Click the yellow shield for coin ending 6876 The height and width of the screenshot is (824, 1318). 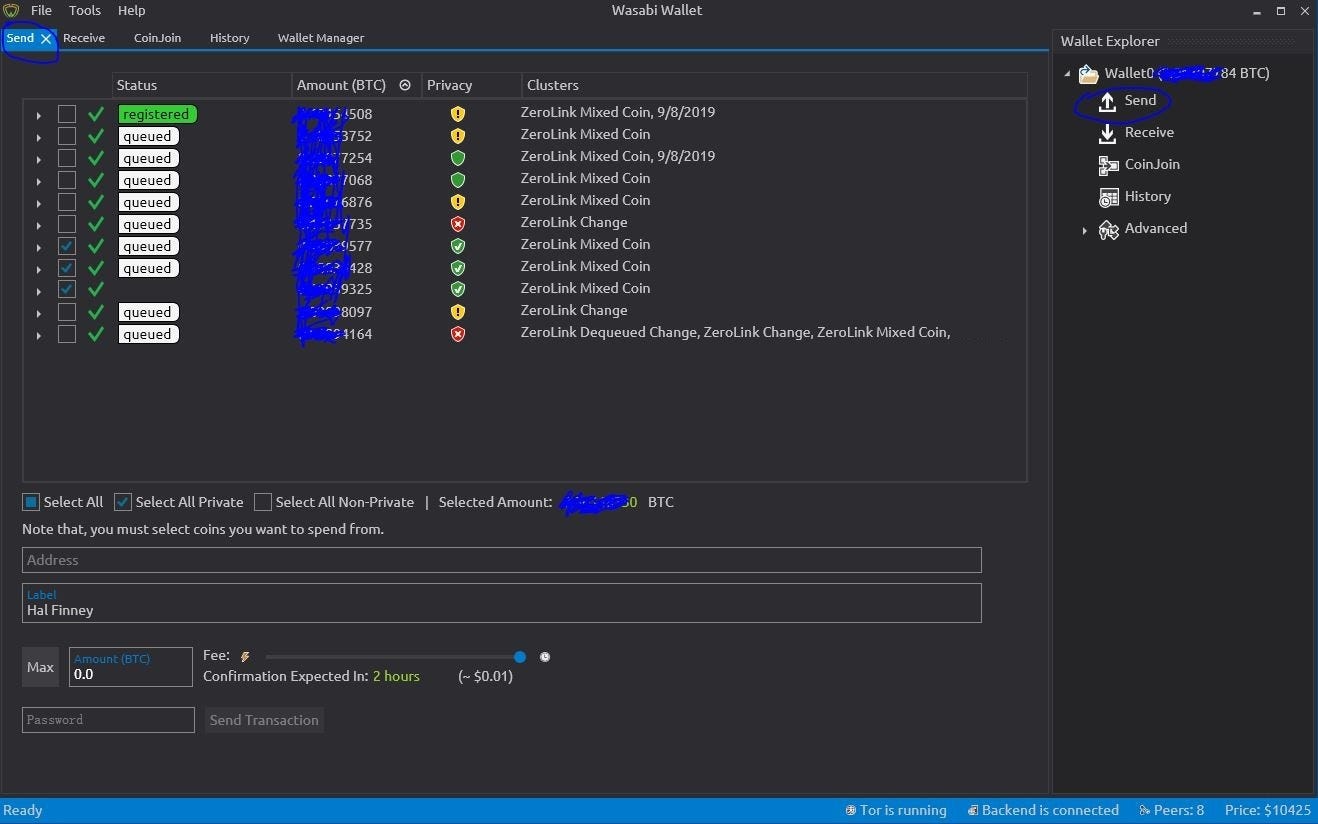458,202
